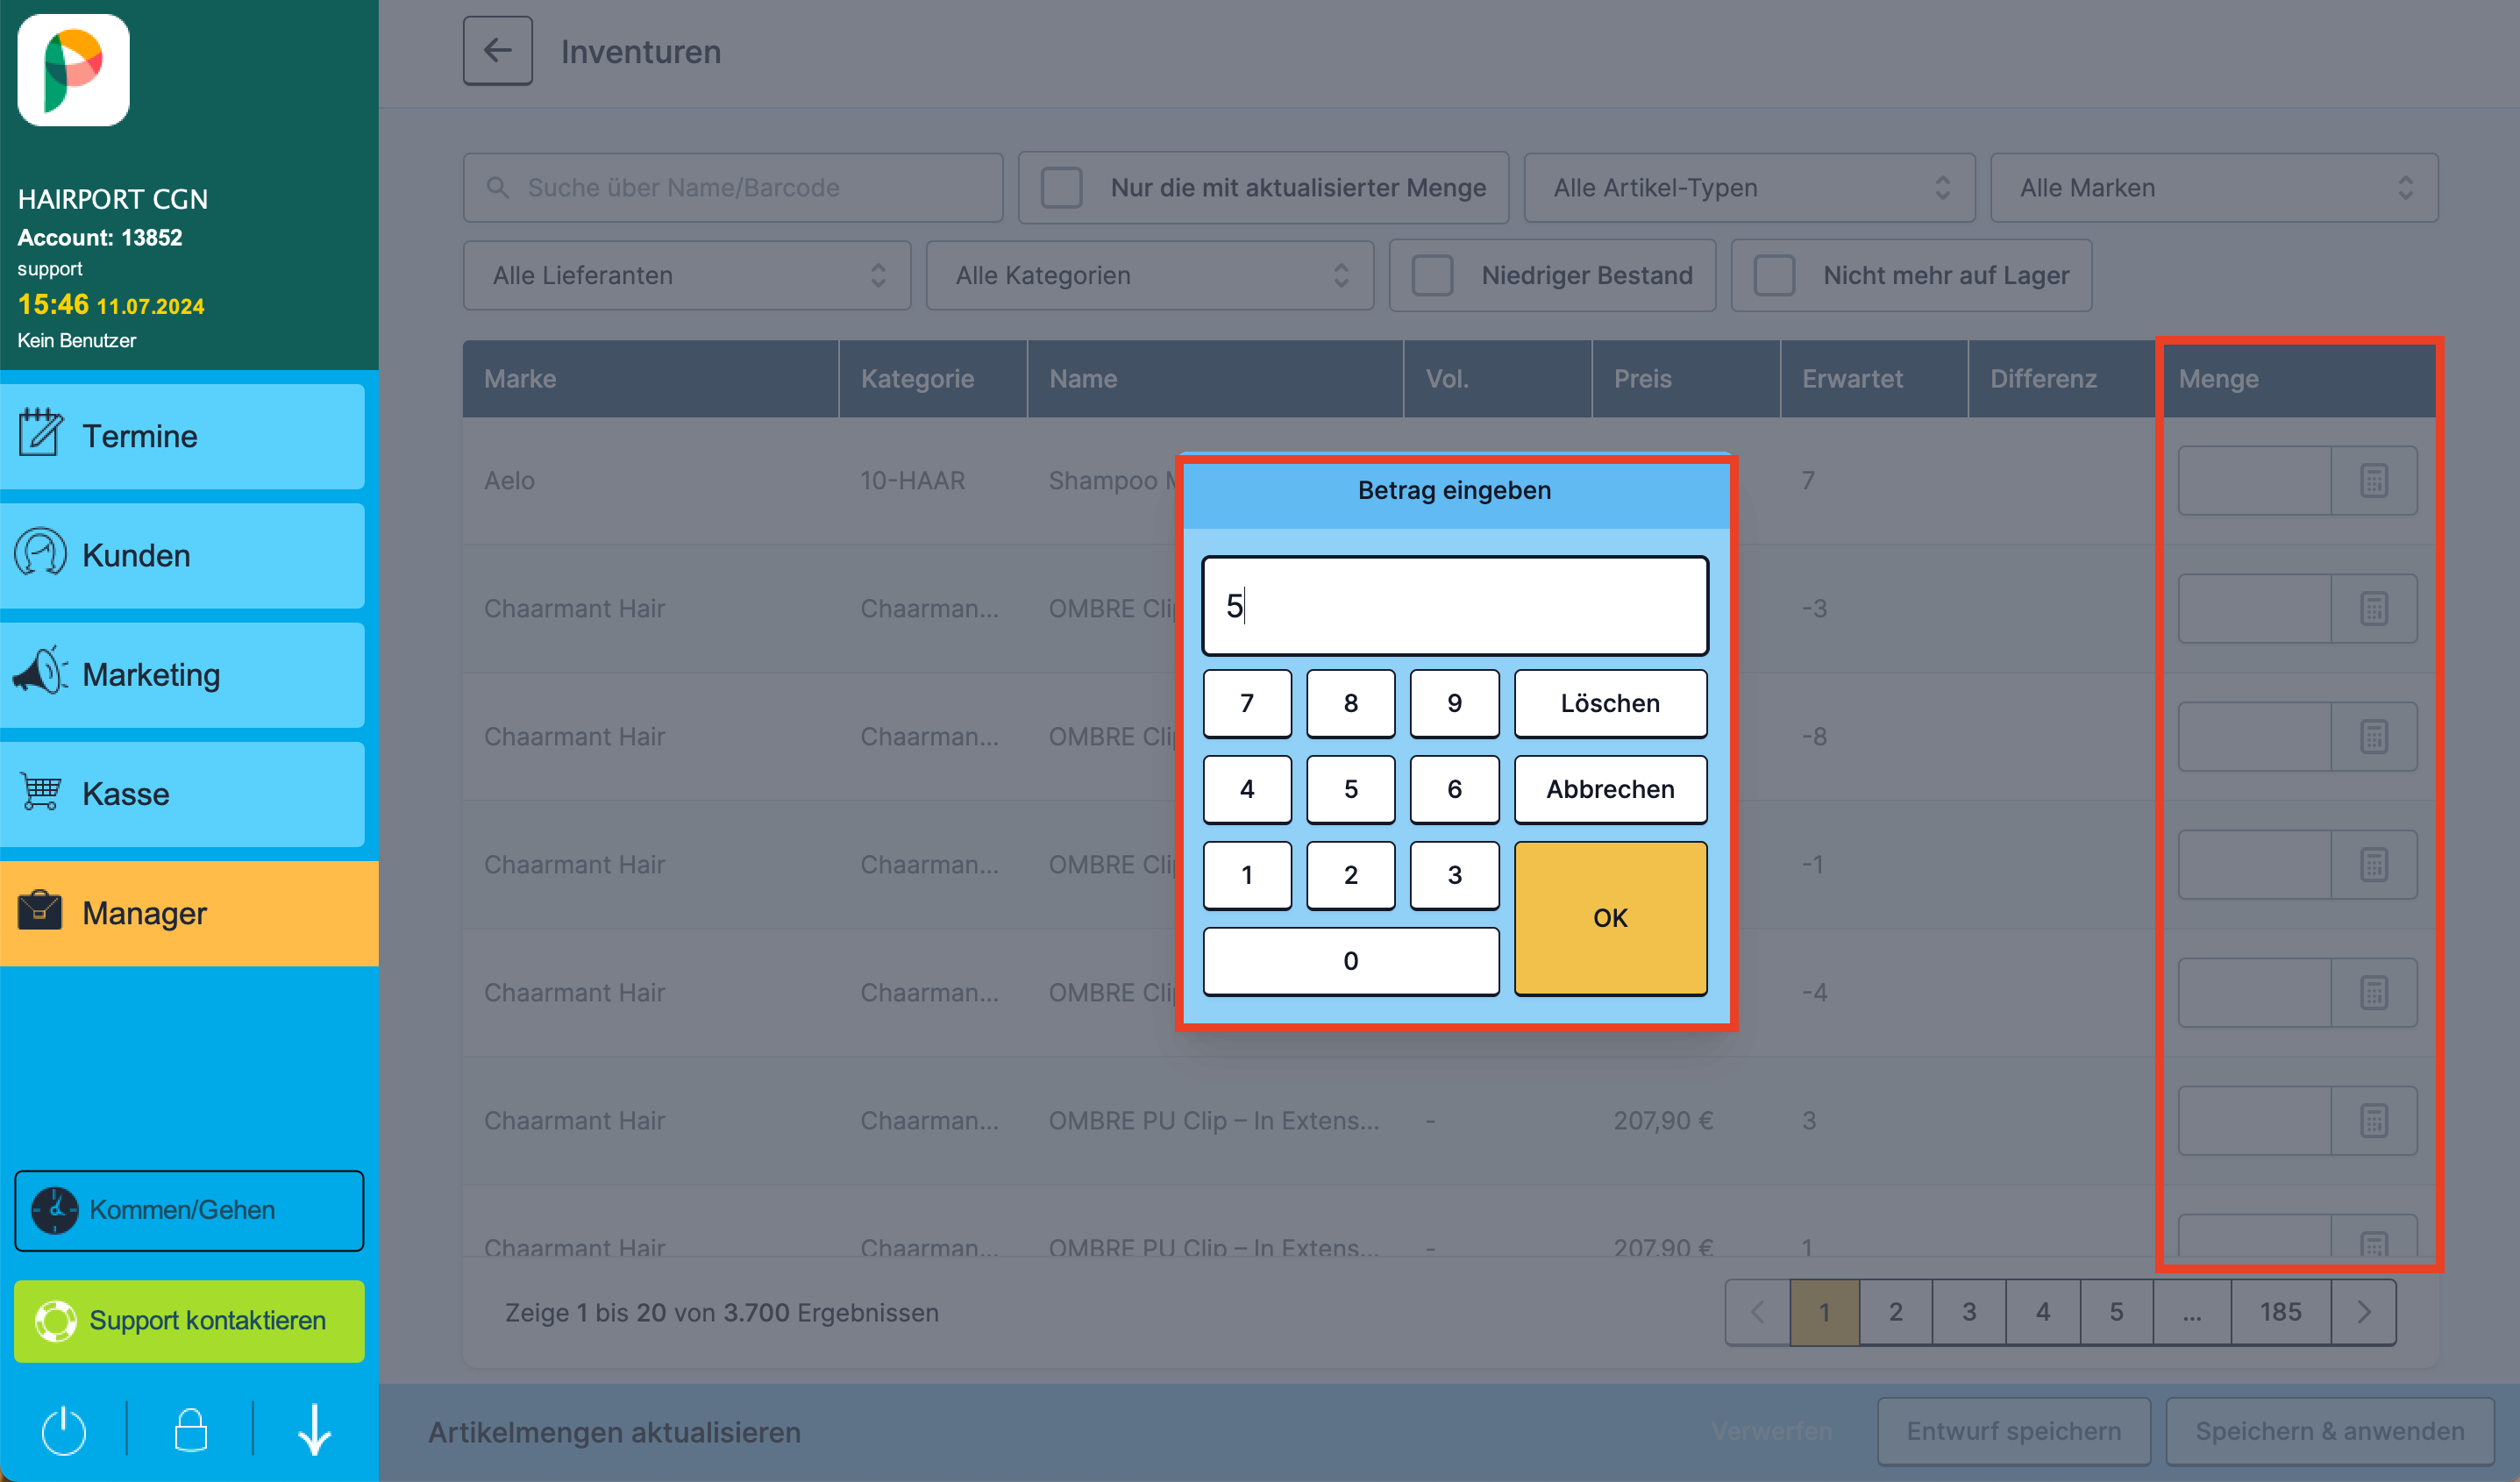
Task: Click the search magnifier icon
Action: pyautogui.click(x=497, y=187)
